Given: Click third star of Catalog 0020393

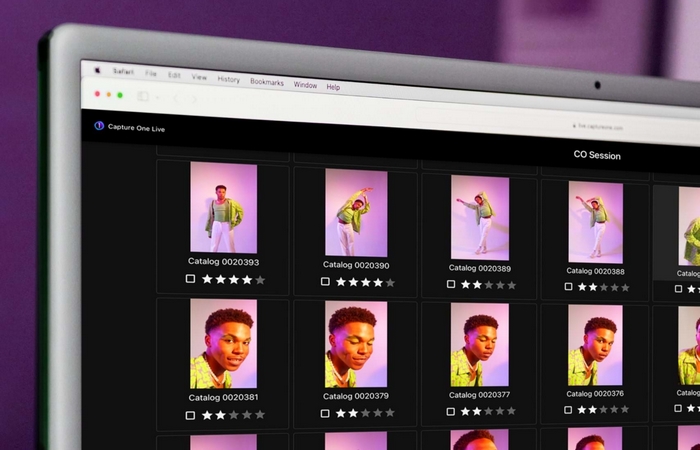Looking at the screenshot, I should (234, 279).
